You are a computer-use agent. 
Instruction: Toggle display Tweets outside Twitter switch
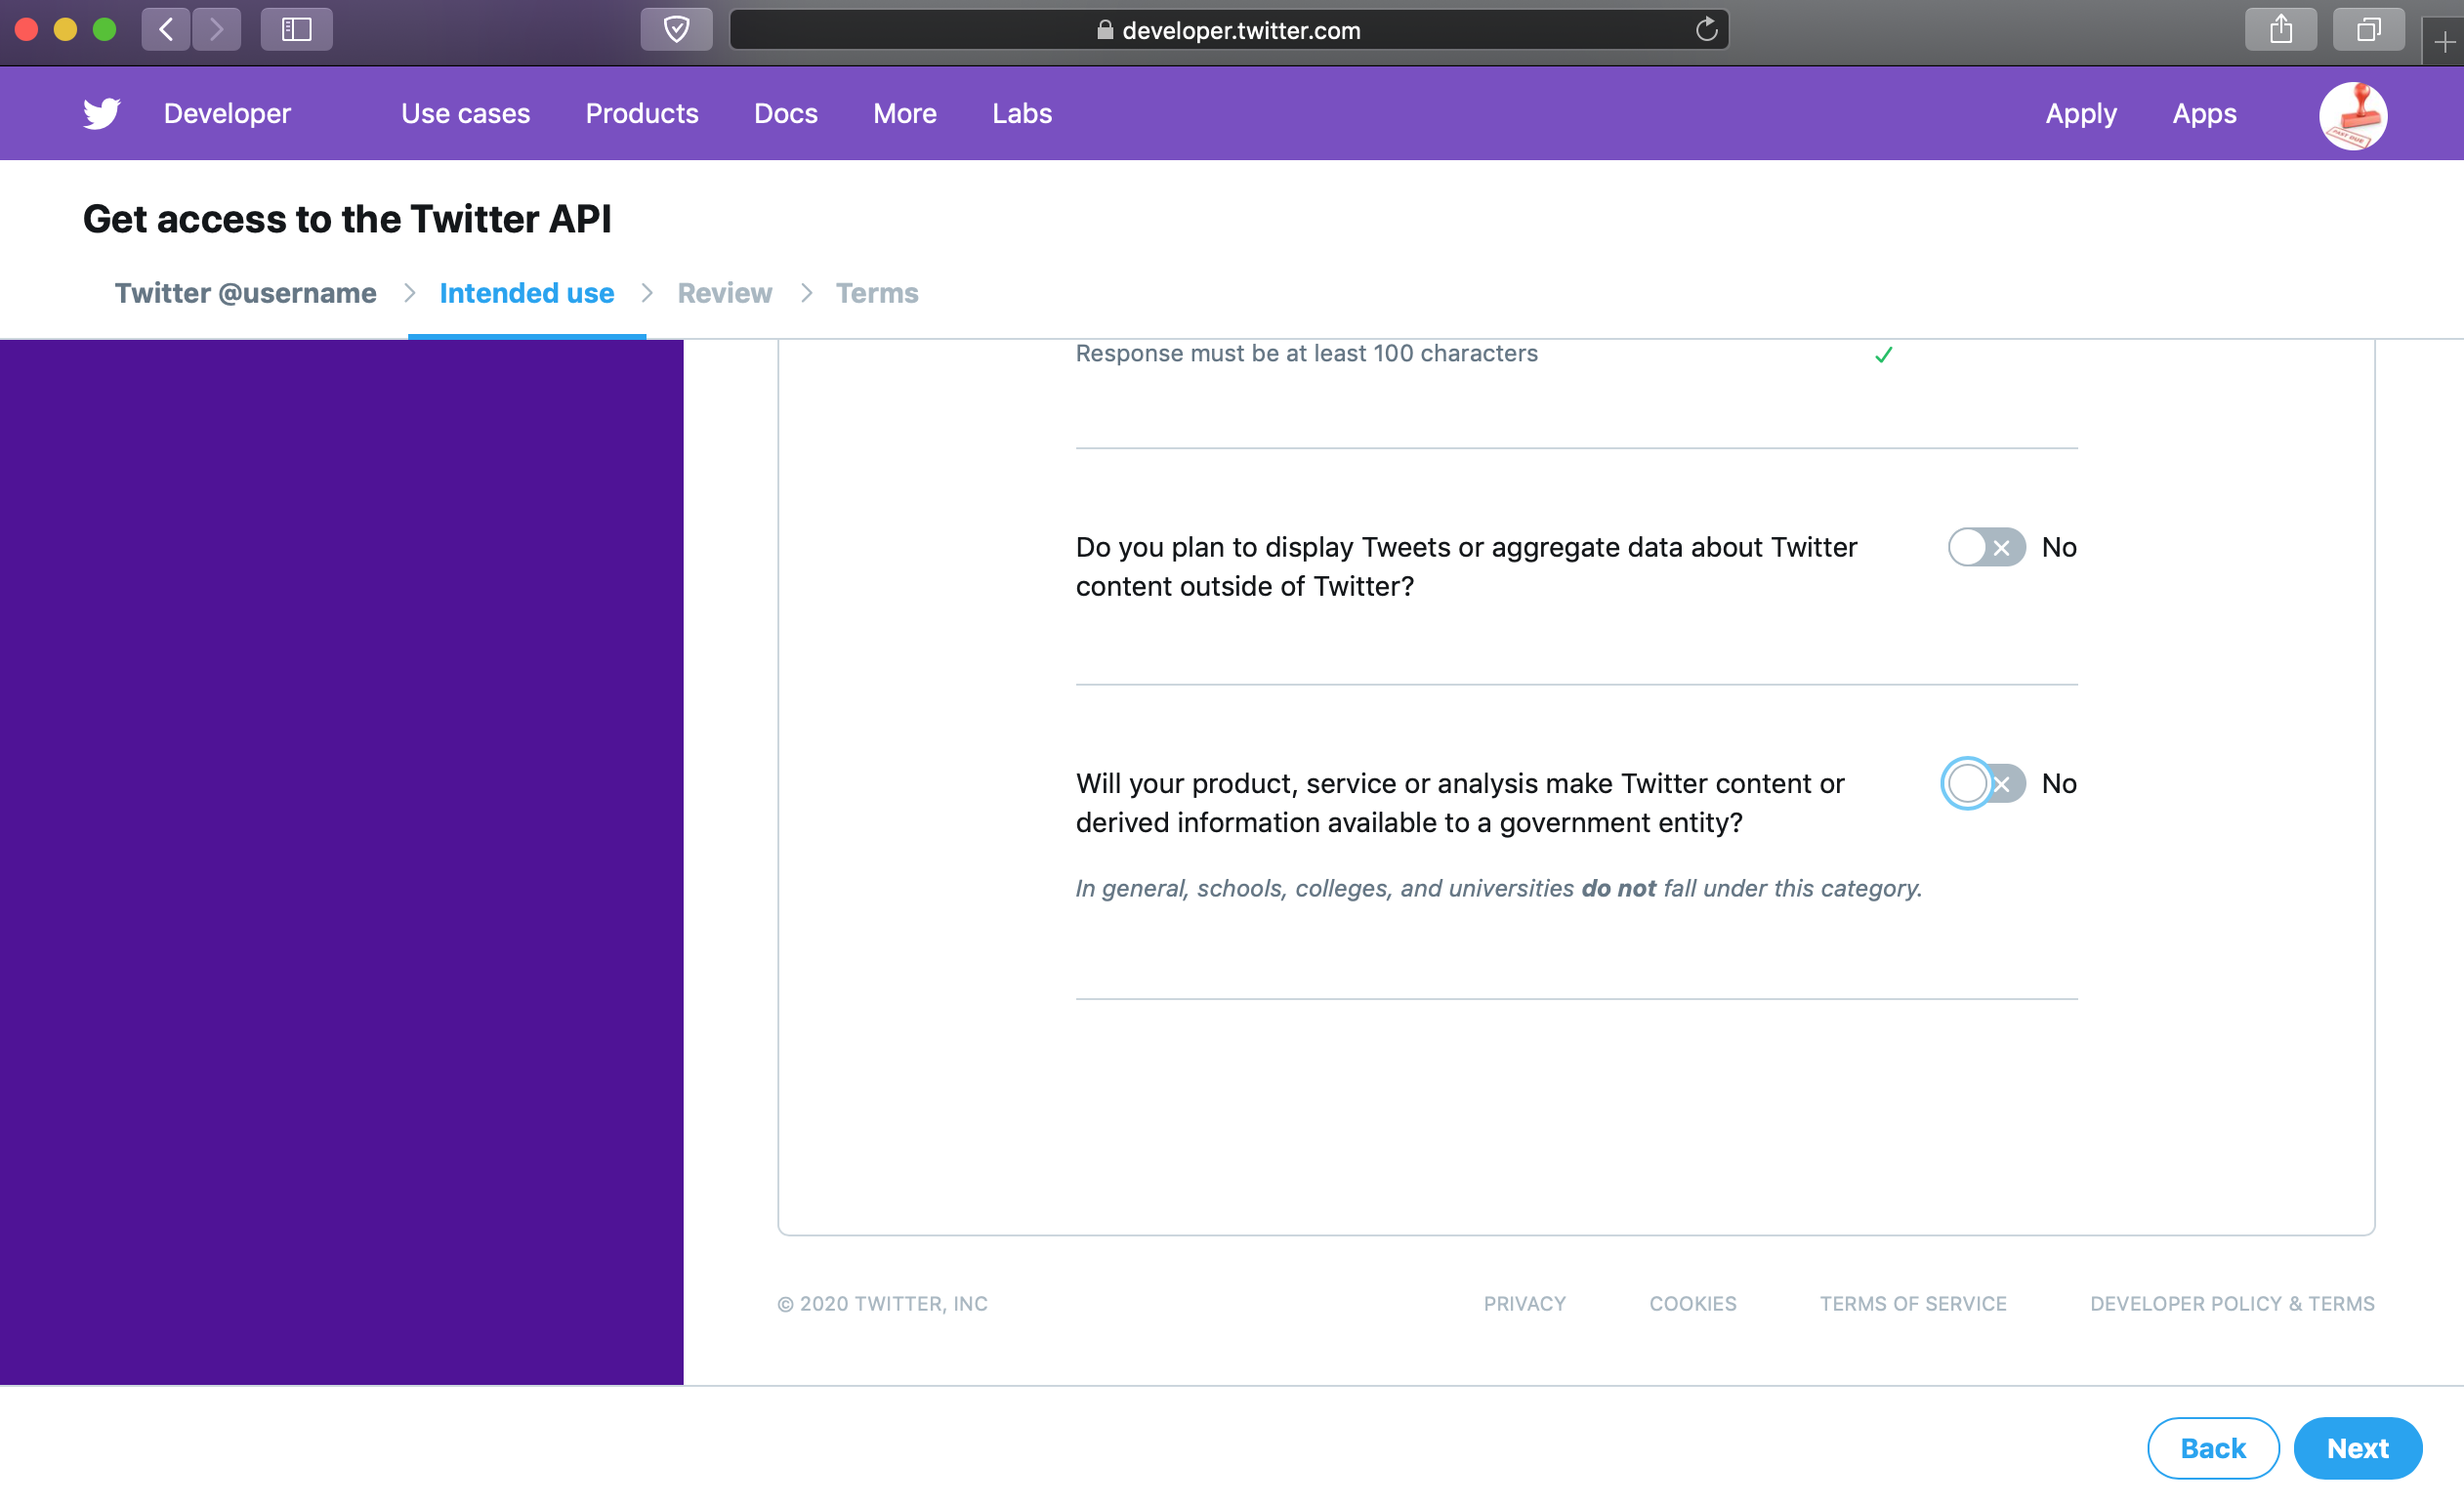tap(1986, 547)
